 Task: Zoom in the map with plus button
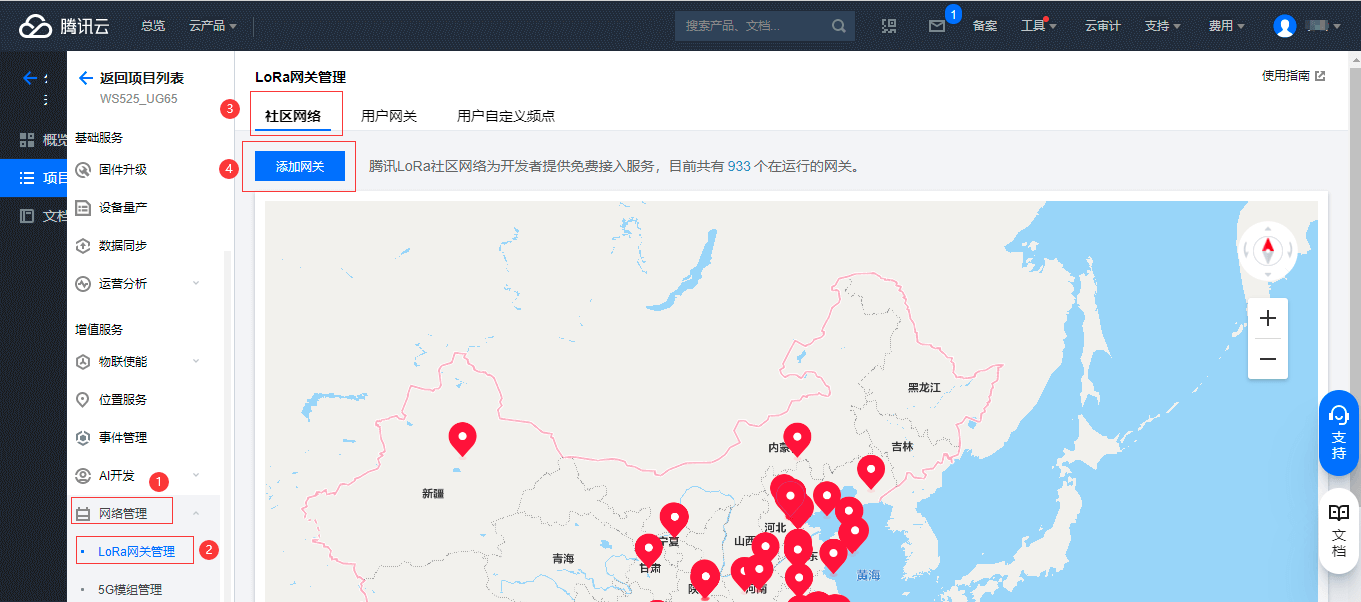coord(1268,319)
